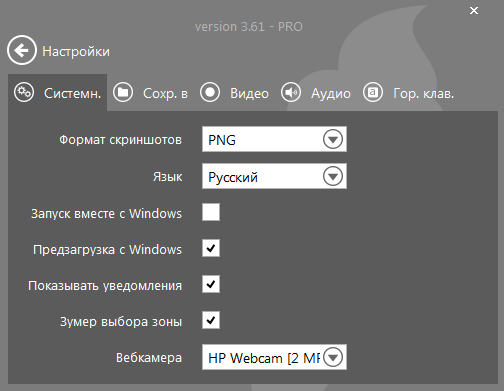
Task: Open the Видео tab label
Action: click(x=249, y=94)
